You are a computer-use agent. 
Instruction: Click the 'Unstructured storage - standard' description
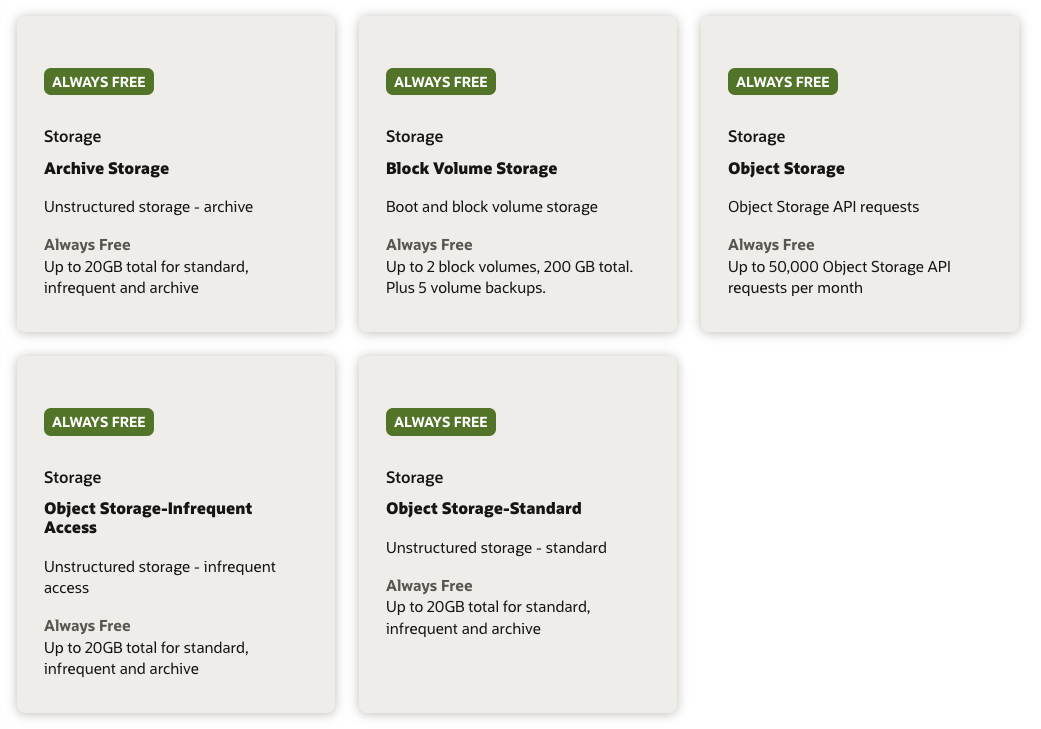[496, 547]
